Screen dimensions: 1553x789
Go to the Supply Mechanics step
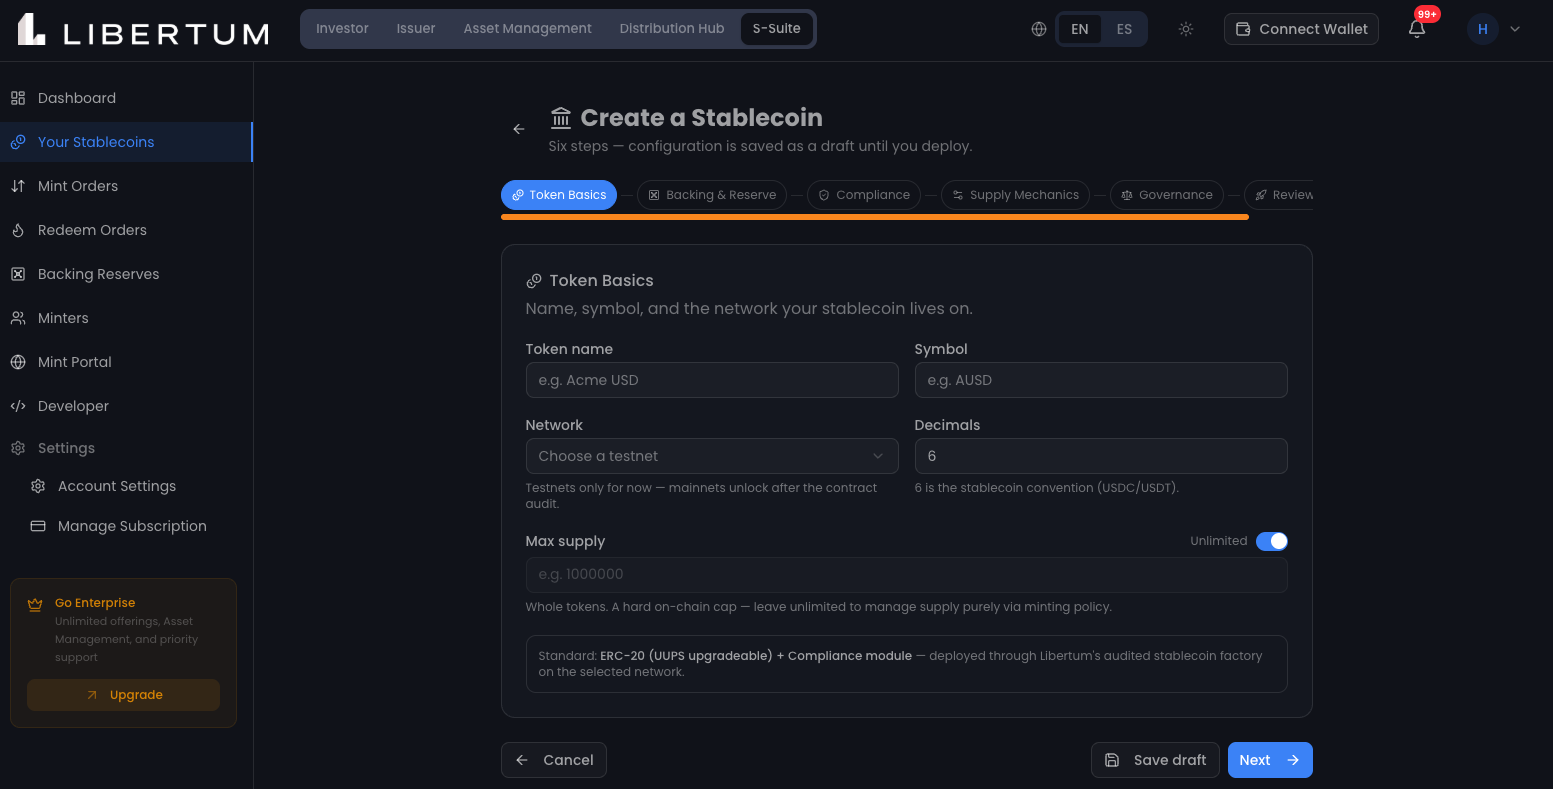[1015, 195]
